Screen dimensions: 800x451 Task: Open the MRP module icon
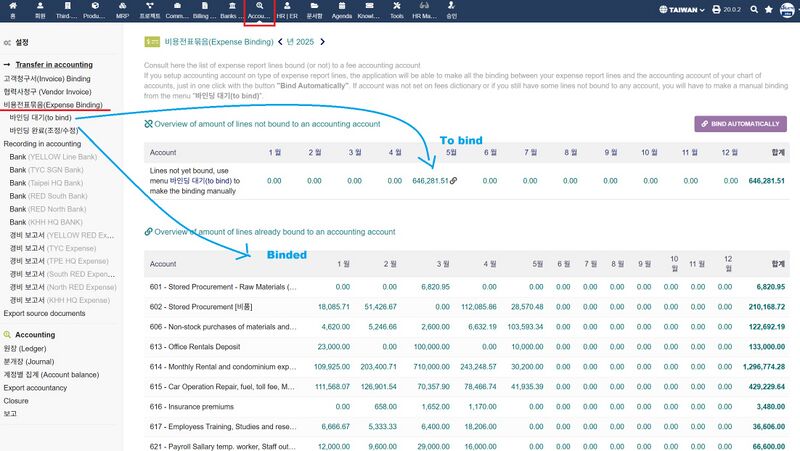pyautogui.click(x=122, y=11)
